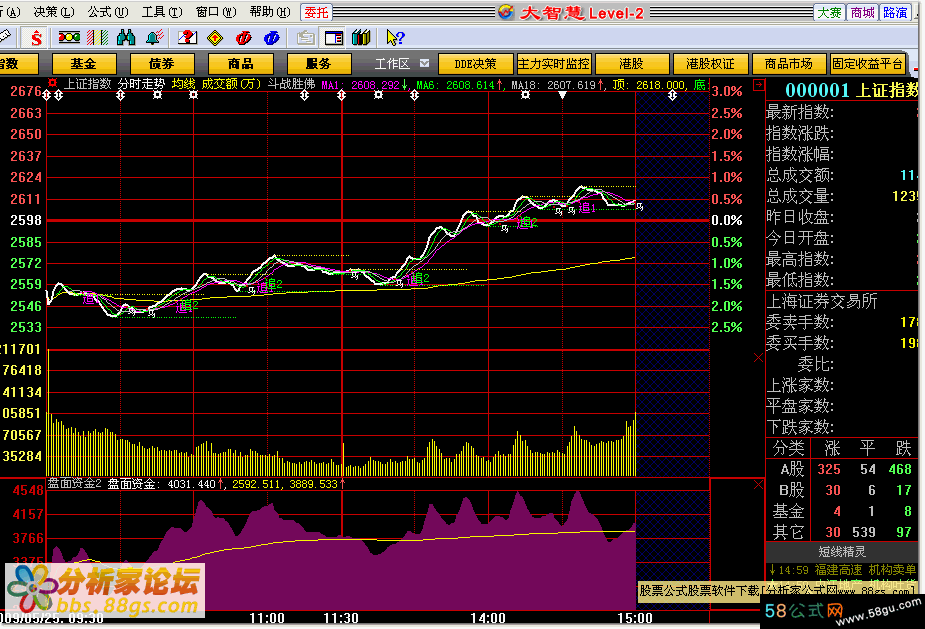The width and height of the screenshot is (925, 629).
Task: Open the 主力实时监控 tab
Action: coord(553,64)
